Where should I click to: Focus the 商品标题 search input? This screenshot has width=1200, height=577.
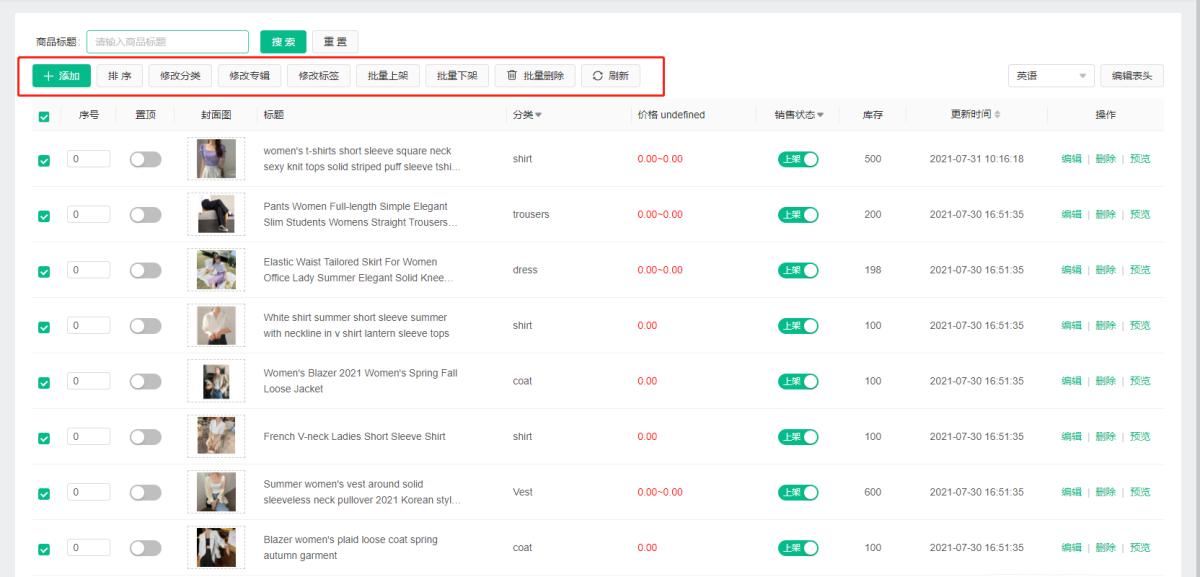point(167,42)
